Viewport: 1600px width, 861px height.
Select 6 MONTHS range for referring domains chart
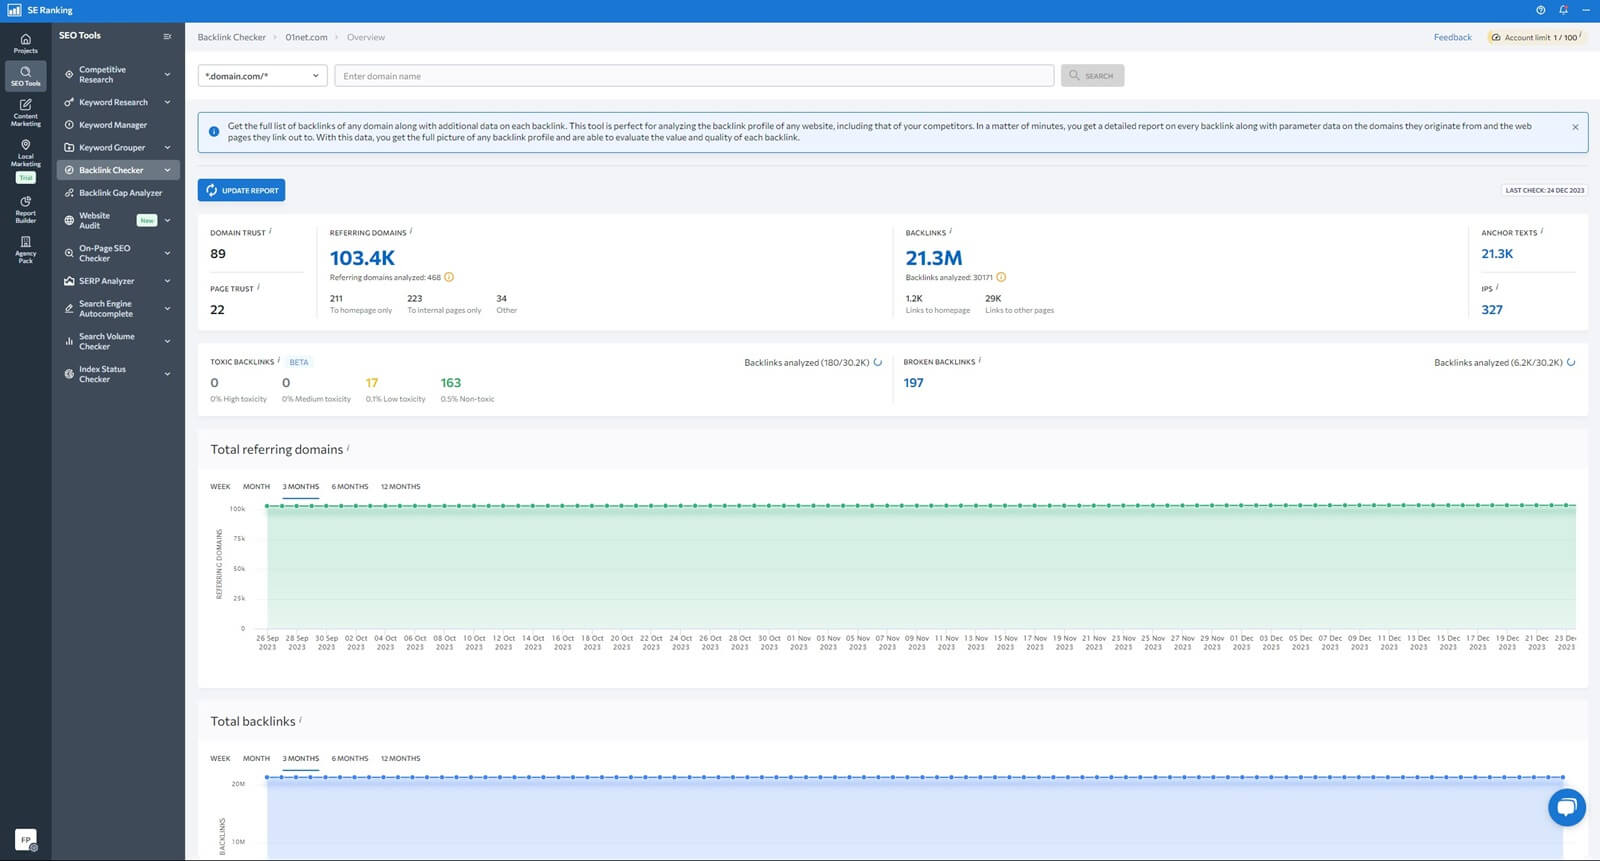click(x=350, y=487)
